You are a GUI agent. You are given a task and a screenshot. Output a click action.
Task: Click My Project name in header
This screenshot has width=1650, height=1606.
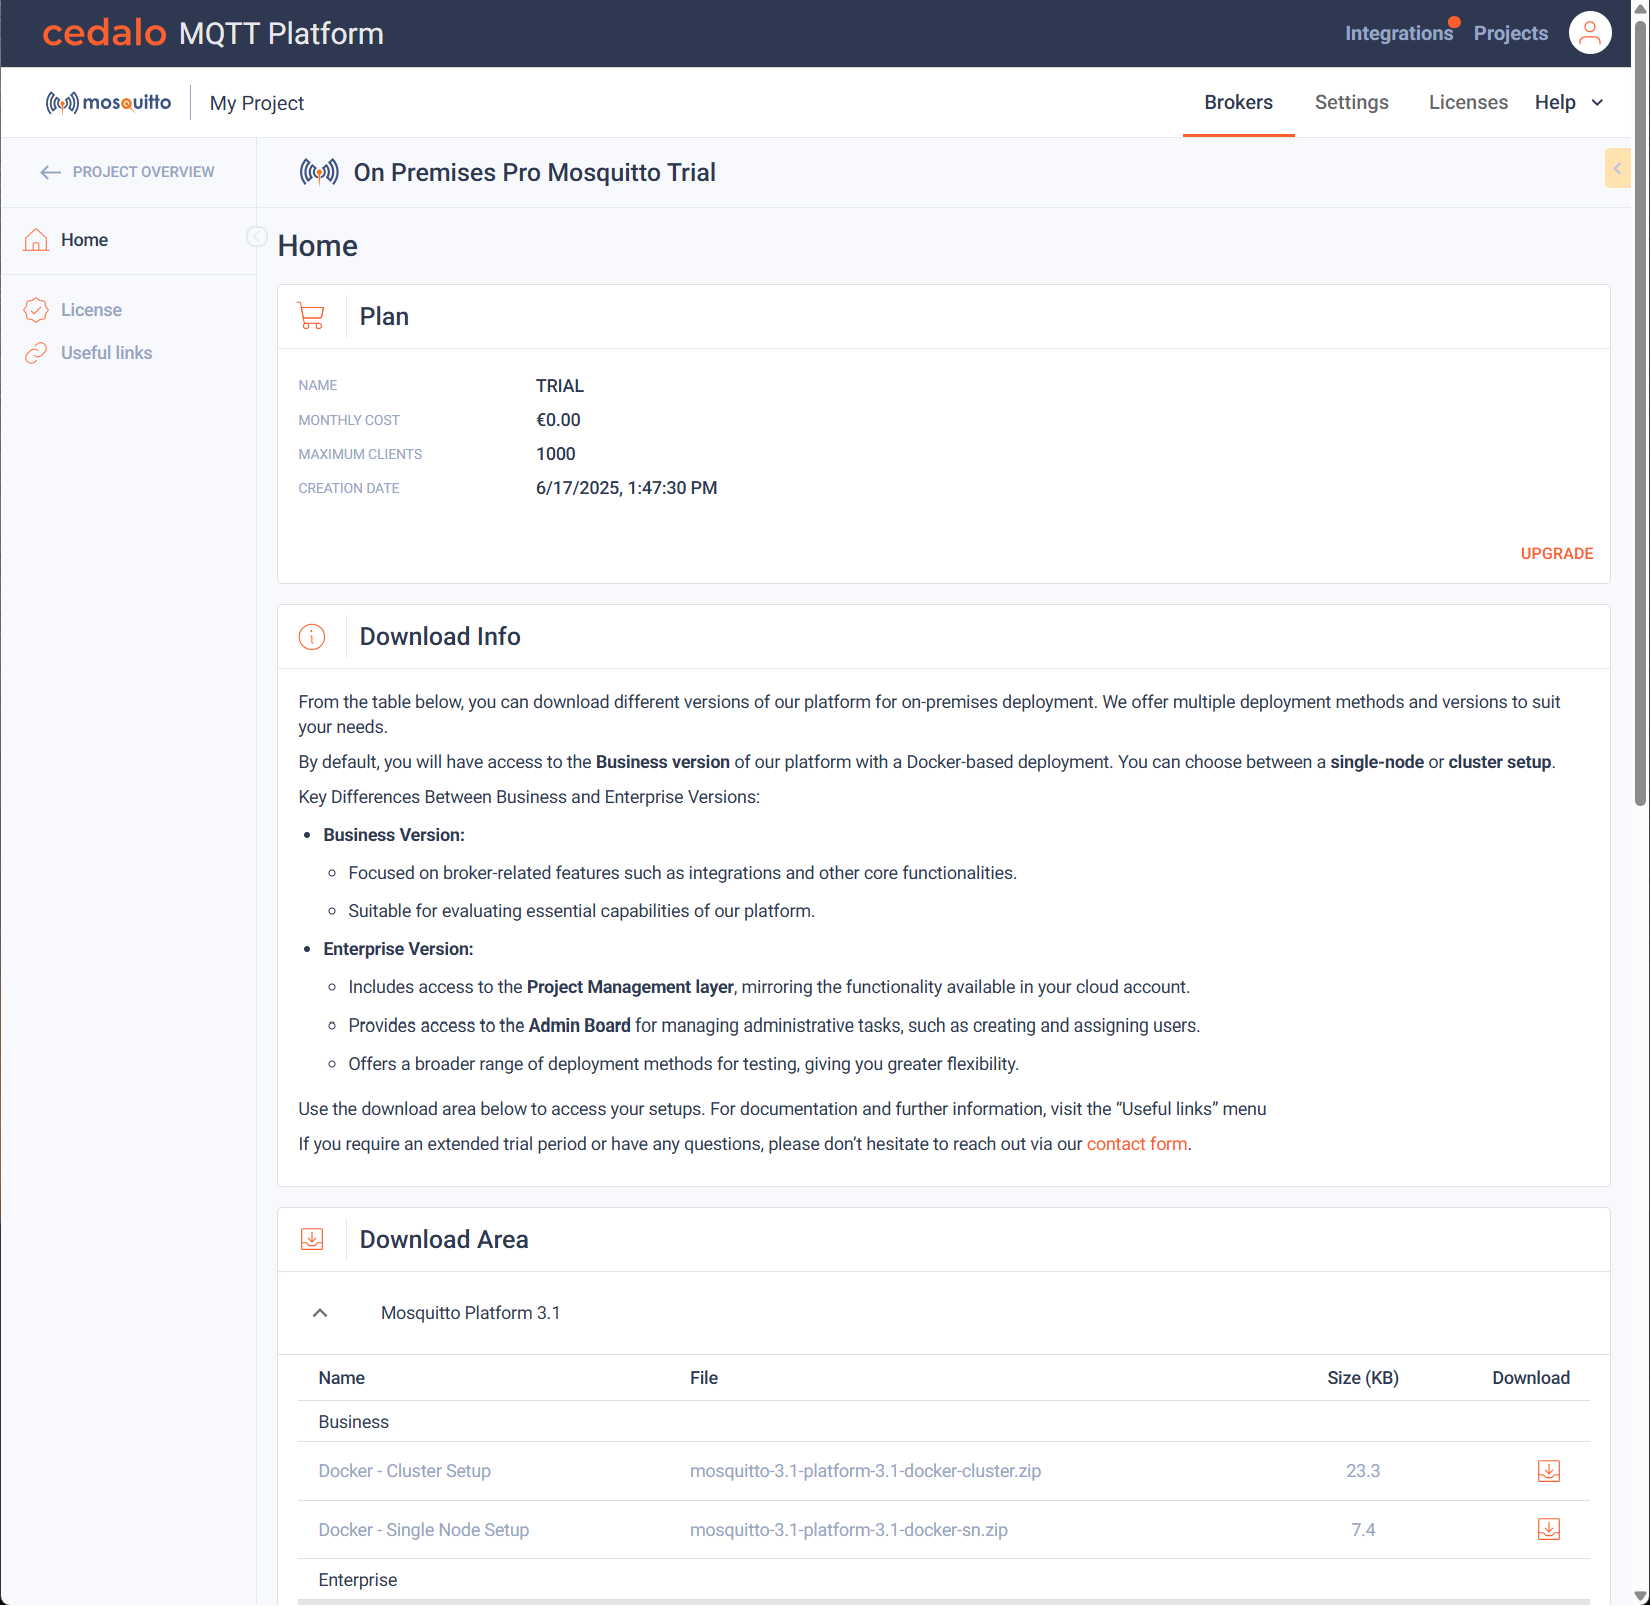pos(257,103)
